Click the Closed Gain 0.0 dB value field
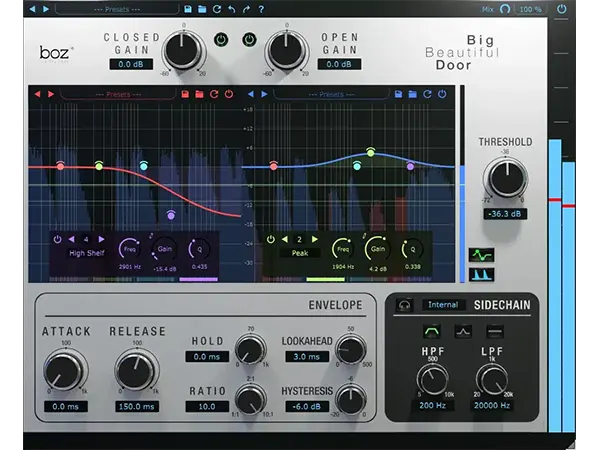The width and height of the screenshot is (600, 450). click(x=131, y=64)
